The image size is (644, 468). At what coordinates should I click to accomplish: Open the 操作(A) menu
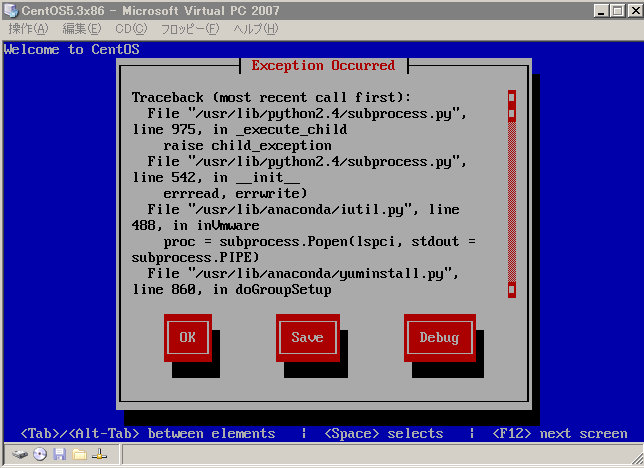click(x=28, y=29)
